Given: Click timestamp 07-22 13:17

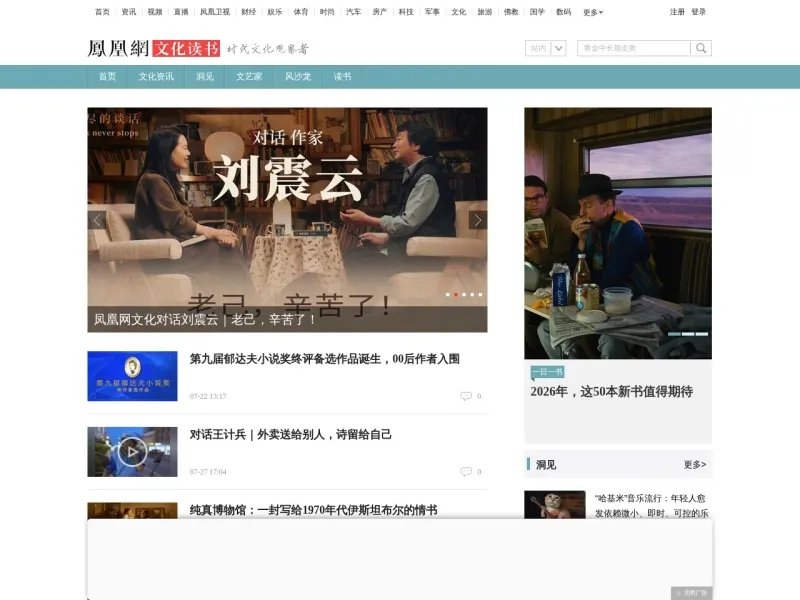Looking at the screenshot, I should point(208,396).
